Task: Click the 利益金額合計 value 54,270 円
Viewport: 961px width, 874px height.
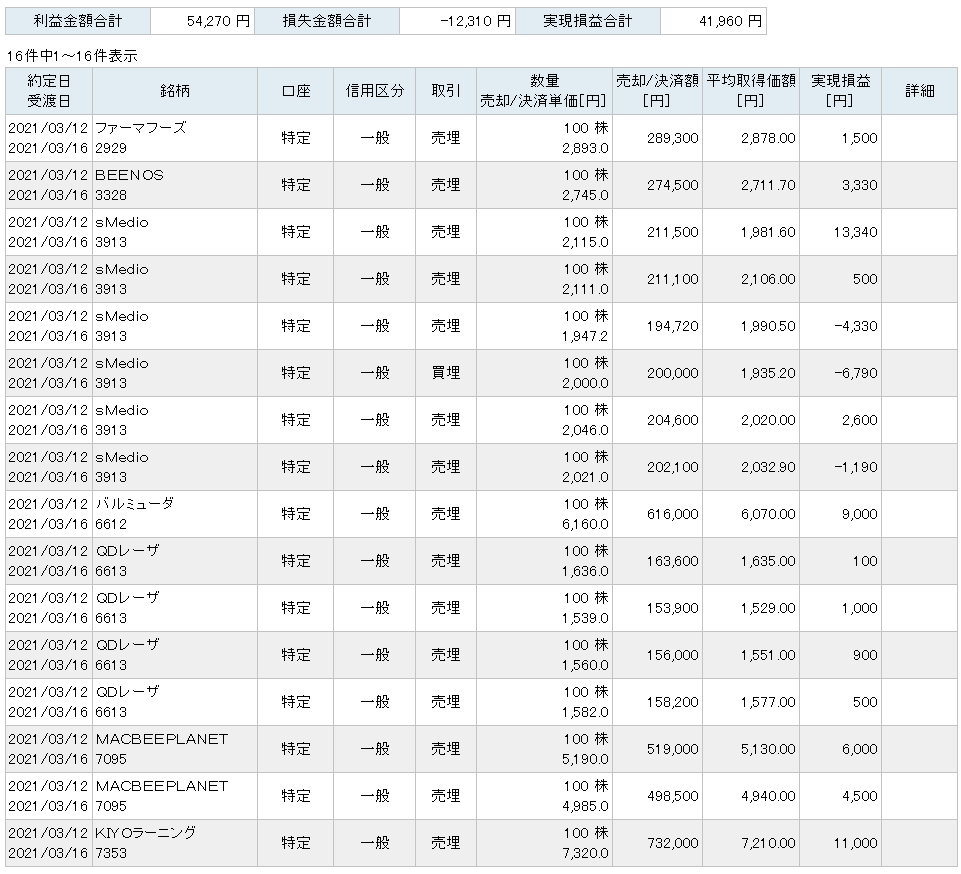Action: click(x=218, y=21)
